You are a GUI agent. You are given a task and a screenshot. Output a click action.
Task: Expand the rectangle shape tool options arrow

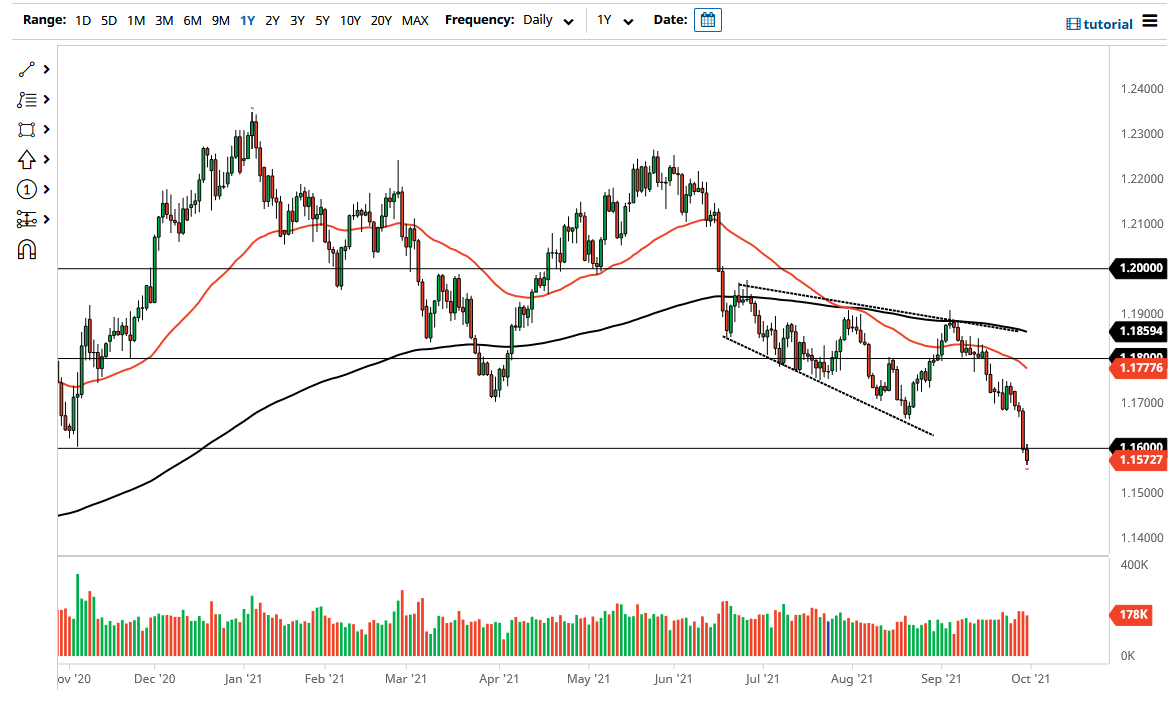(46, 129)
